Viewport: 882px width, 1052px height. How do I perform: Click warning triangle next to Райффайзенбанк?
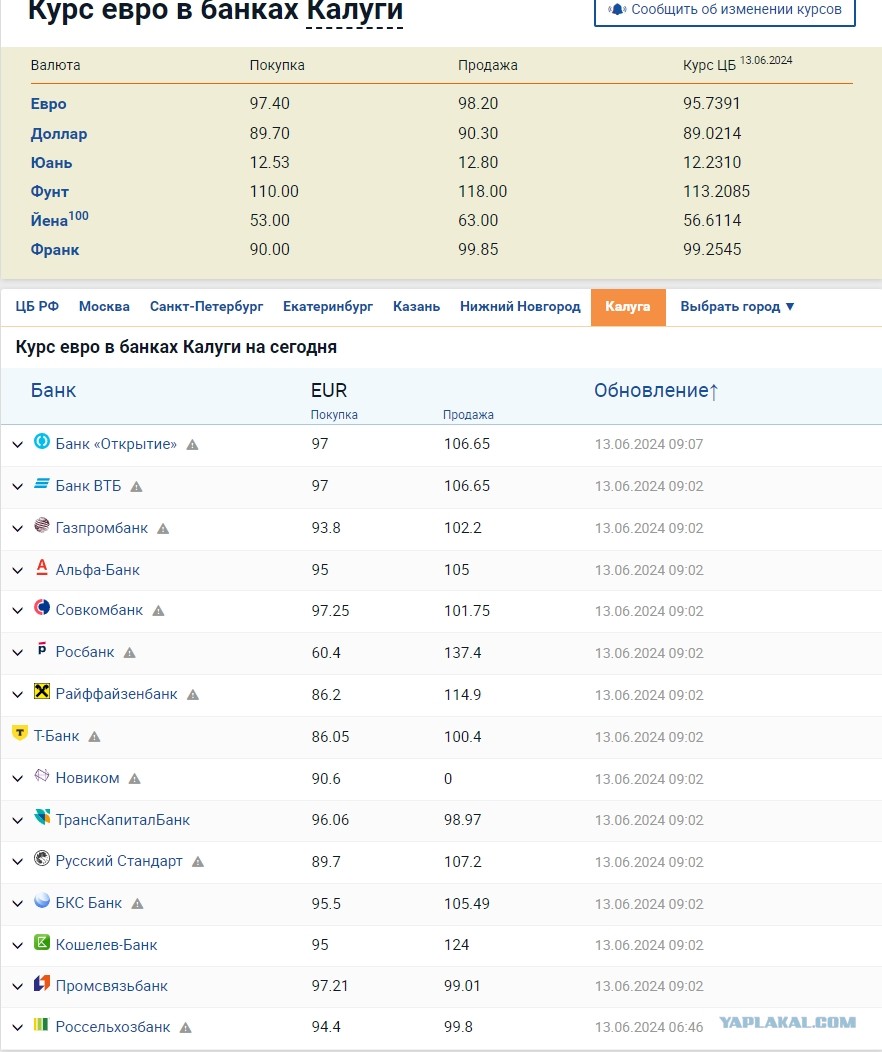click(193, 694)
